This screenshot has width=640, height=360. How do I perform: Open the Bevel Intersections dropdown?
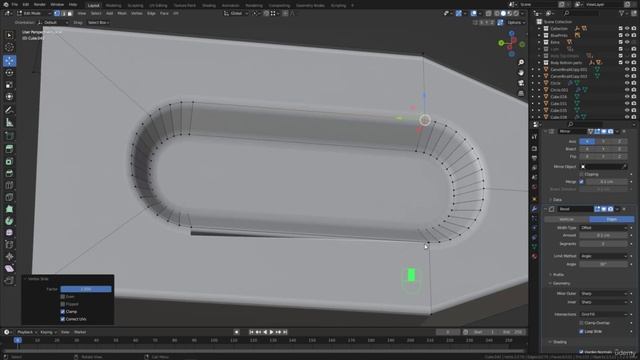pyautogui.click(x=603, y=314)
